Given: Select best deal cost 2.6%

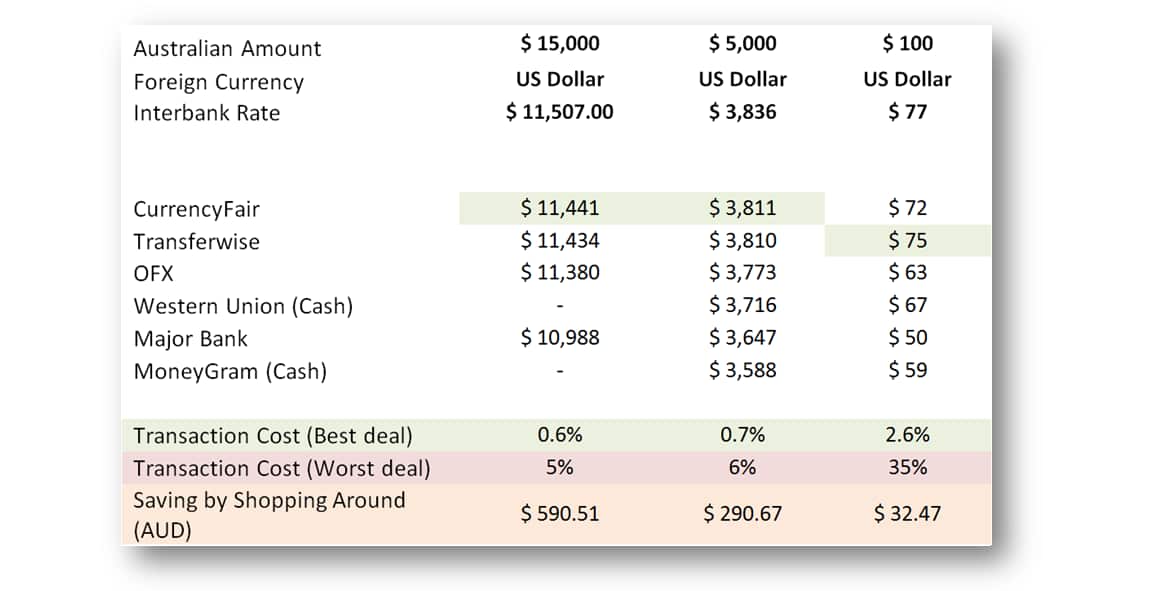Looking at the screenshot, I should (907, 435).
